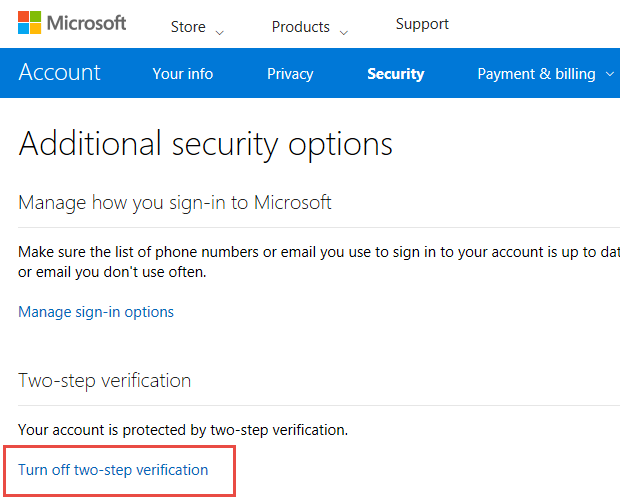Screen dimensions: 620x500
Task: Click the Microsoft wordmark text
Action: point(87,23)
